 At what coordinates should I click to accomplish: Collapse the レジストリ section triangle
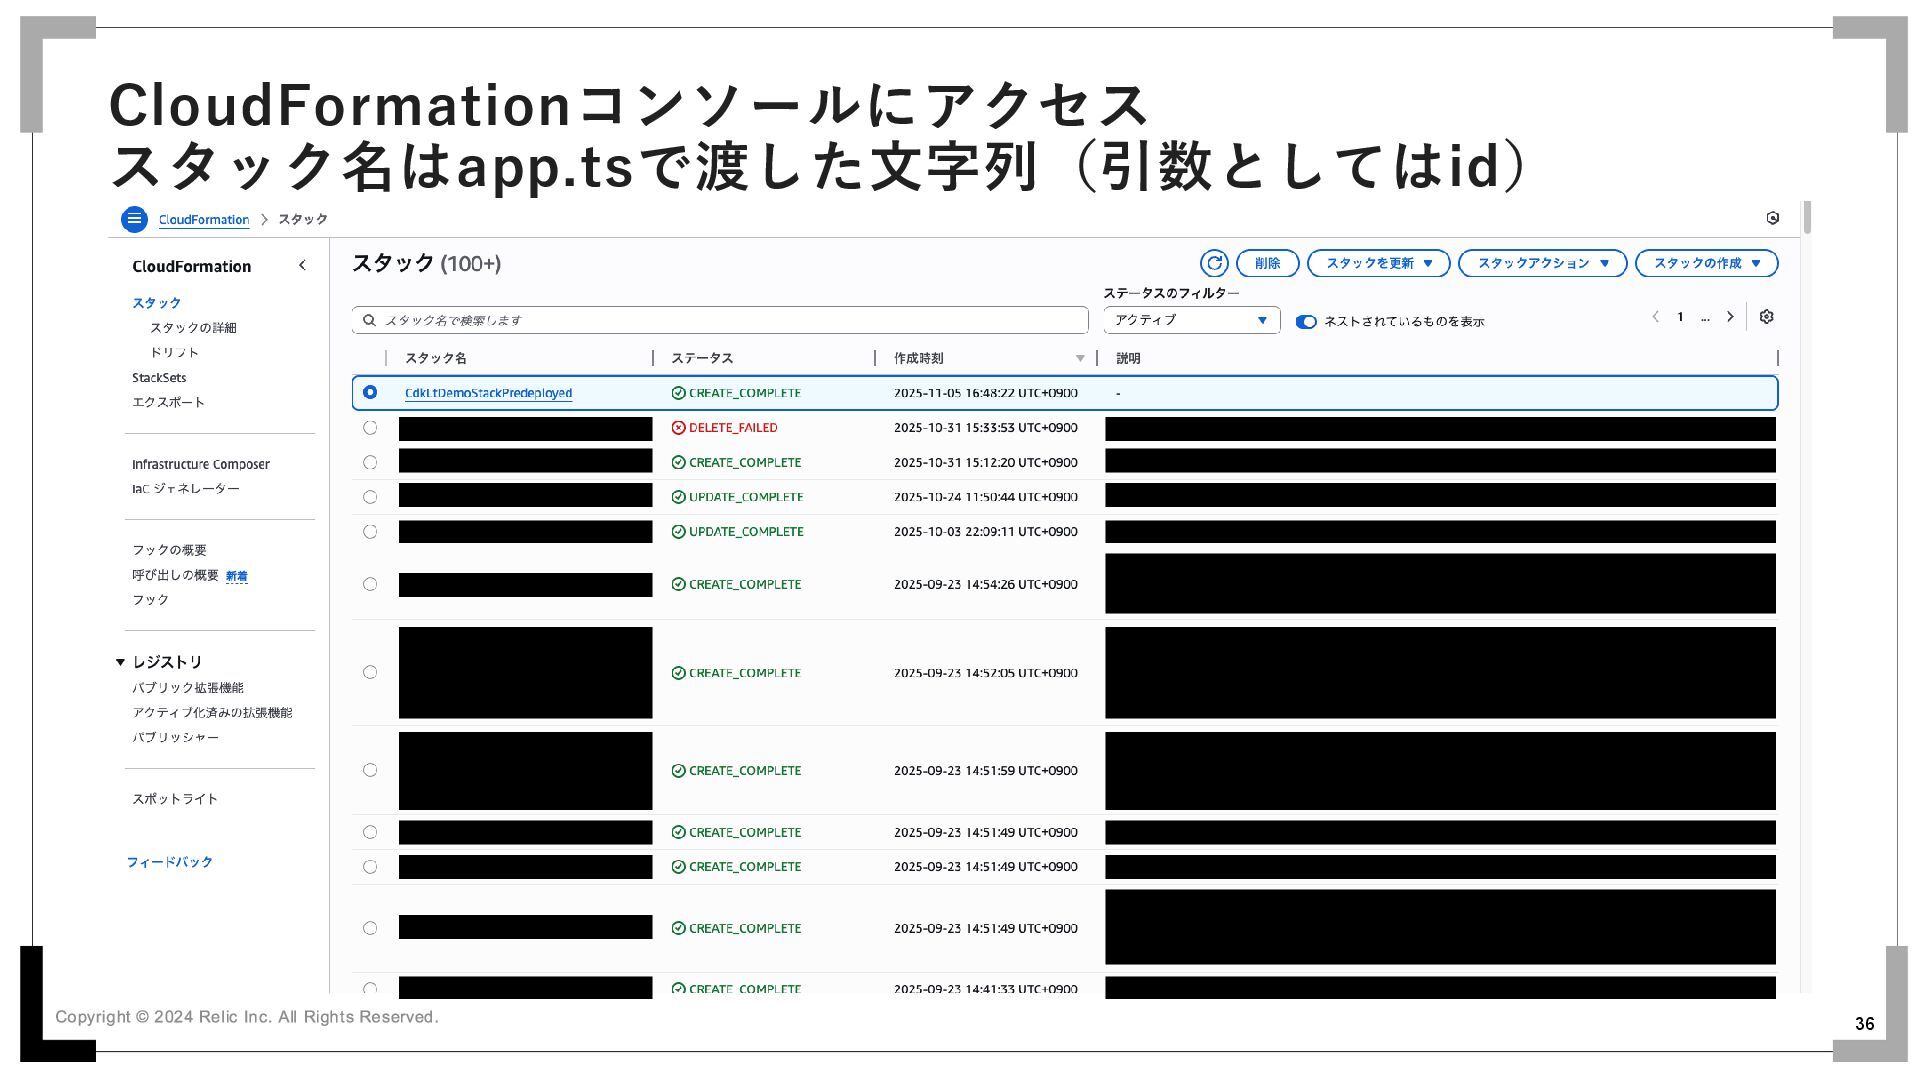point(120,662)
